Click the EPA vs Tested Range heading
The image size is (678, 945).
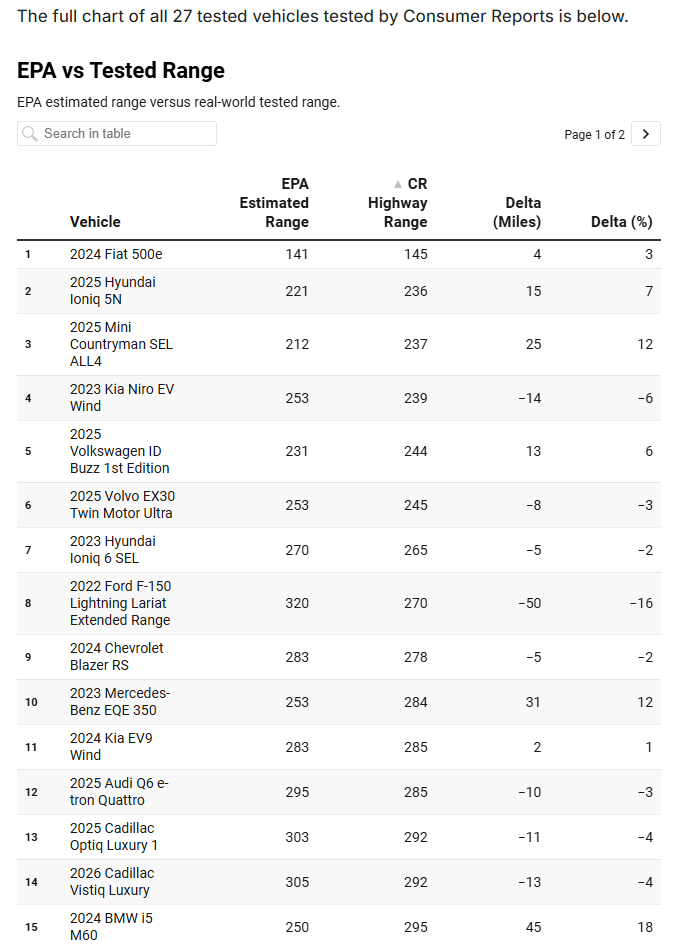121,71
